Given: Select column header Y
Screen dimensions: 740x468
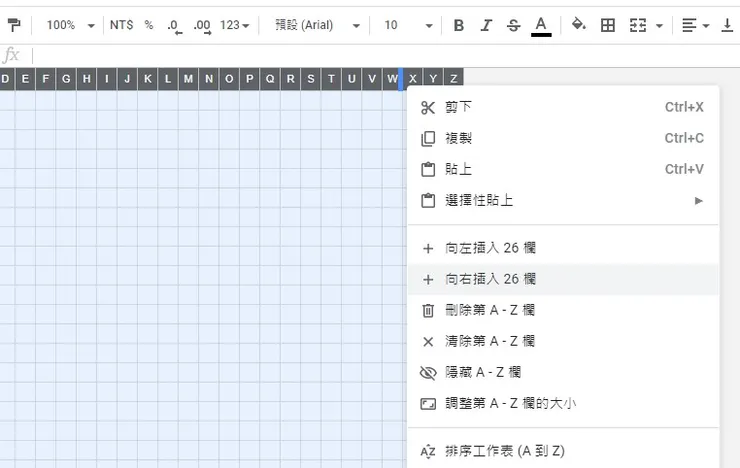Looking at the screenshot, I should point(433,79).
